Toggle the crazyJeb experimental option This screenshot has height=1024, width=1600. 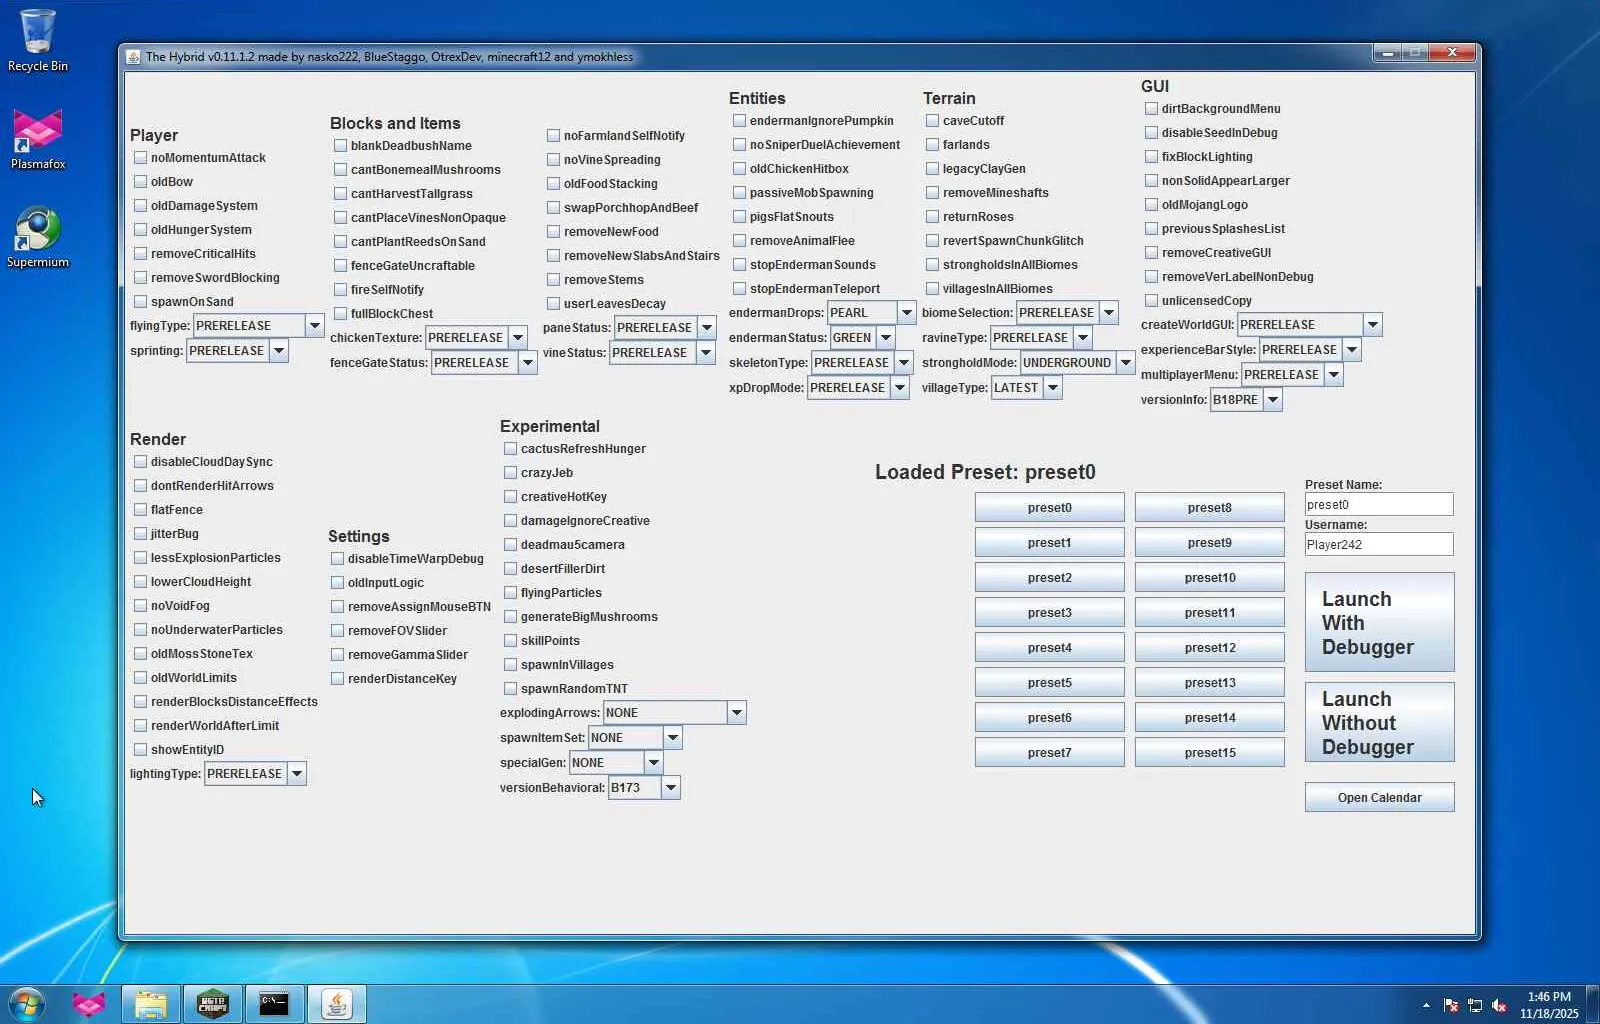pos(511,473)
